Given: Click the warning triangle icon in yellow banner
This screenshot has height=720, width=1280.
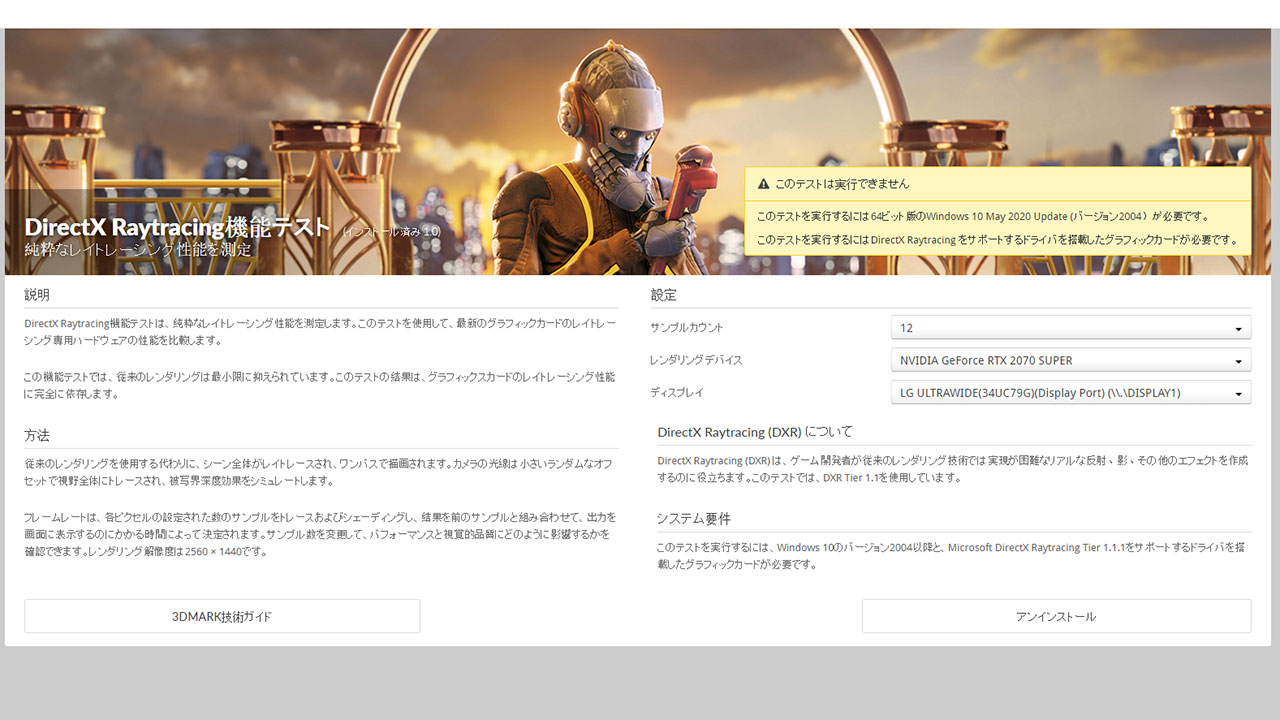Looking at the screenshot, I should (x=763, y=184).
